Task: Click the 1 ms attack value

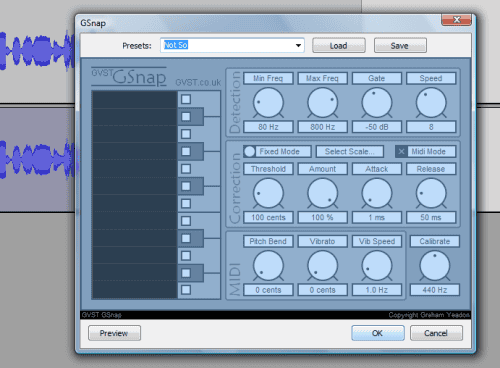Action: [x=377, y=217]
